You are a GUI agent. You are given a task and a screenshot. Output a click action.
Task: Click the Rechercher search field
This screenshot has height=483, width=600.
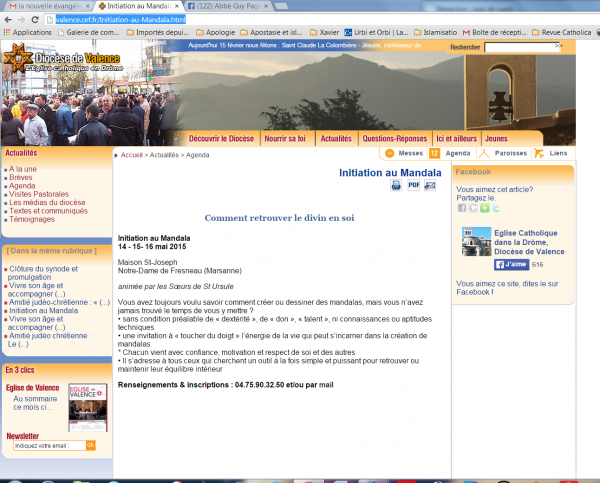pyautogui.click(x=520, y=47)
